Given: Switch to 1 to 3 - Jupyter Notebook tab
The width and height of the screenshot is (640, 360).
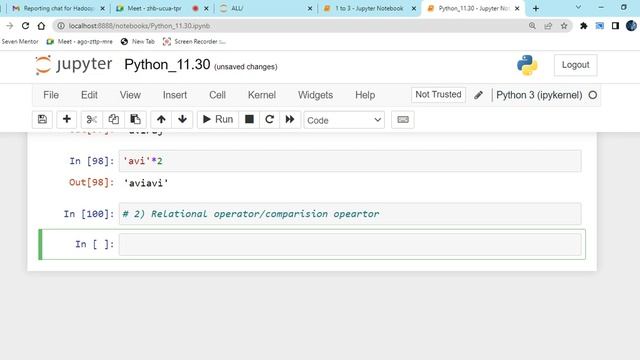Looking at the screenshot, I should pyautogui.click(x=369, y=8).
